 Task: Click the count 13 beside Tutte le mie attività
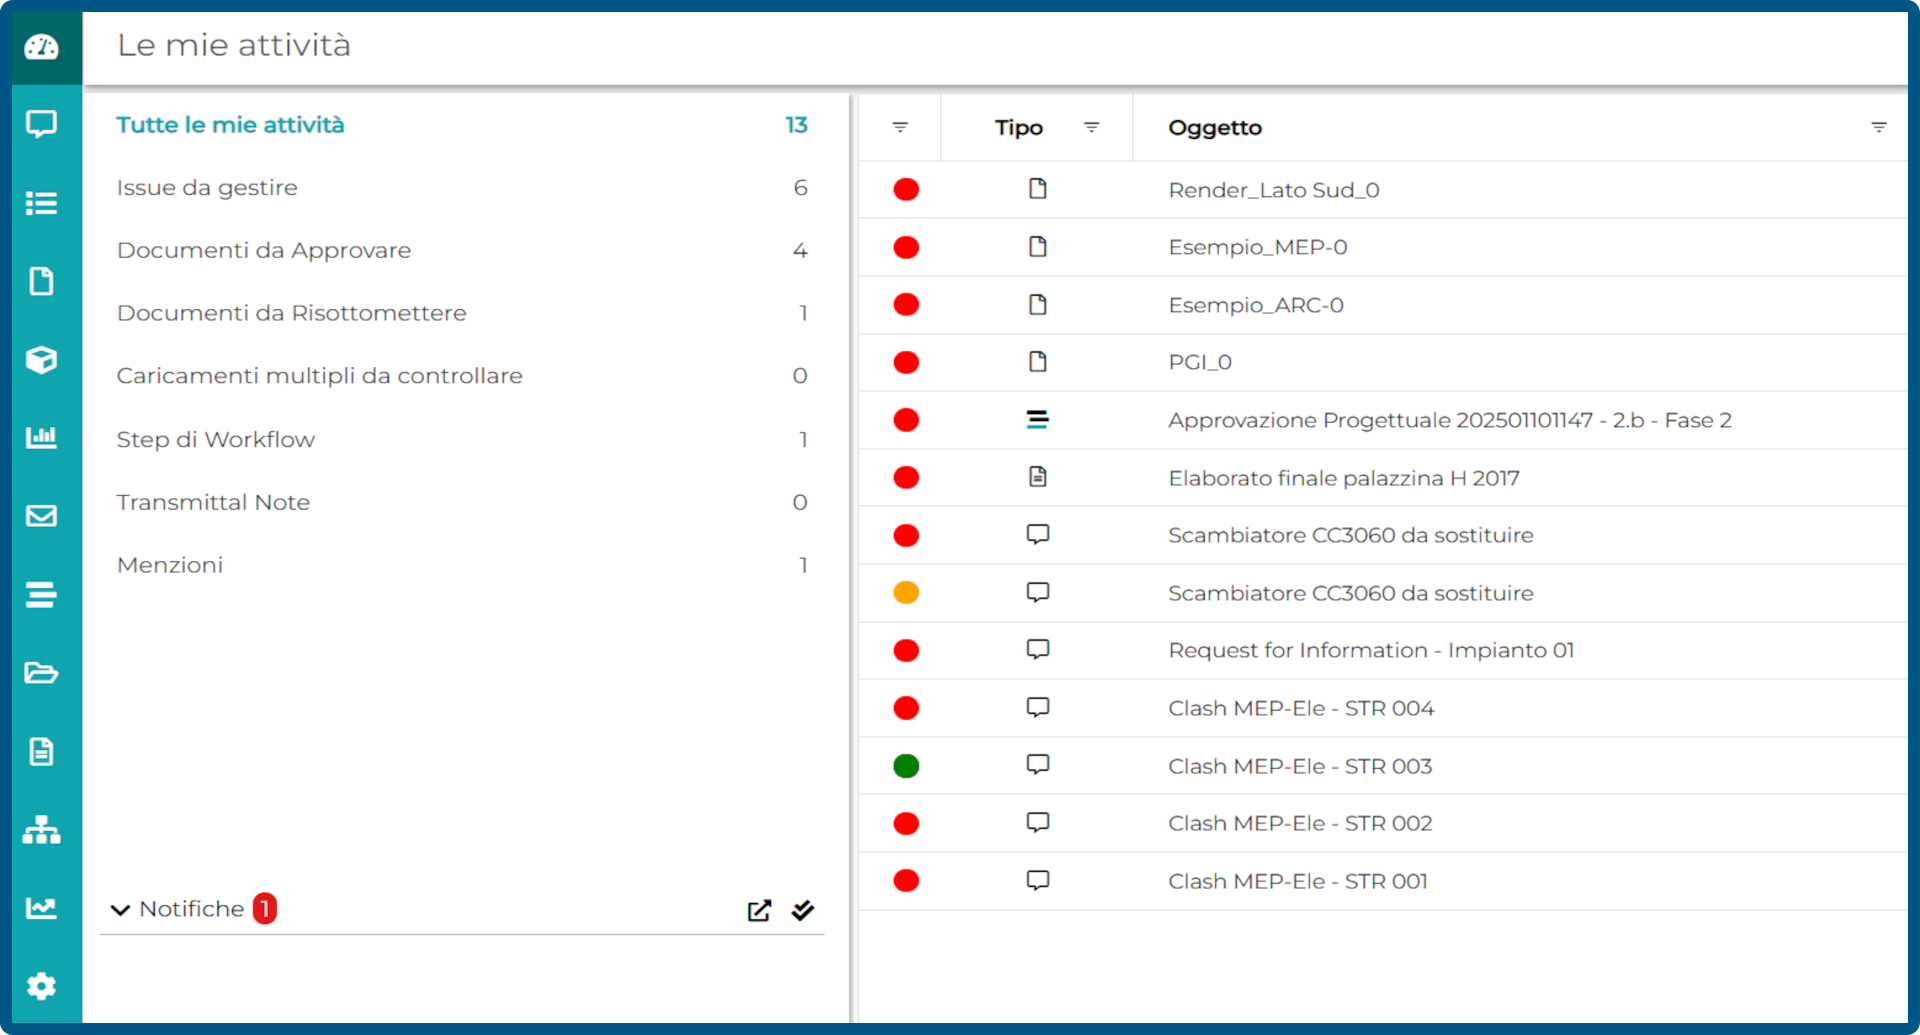pos(796,125)
